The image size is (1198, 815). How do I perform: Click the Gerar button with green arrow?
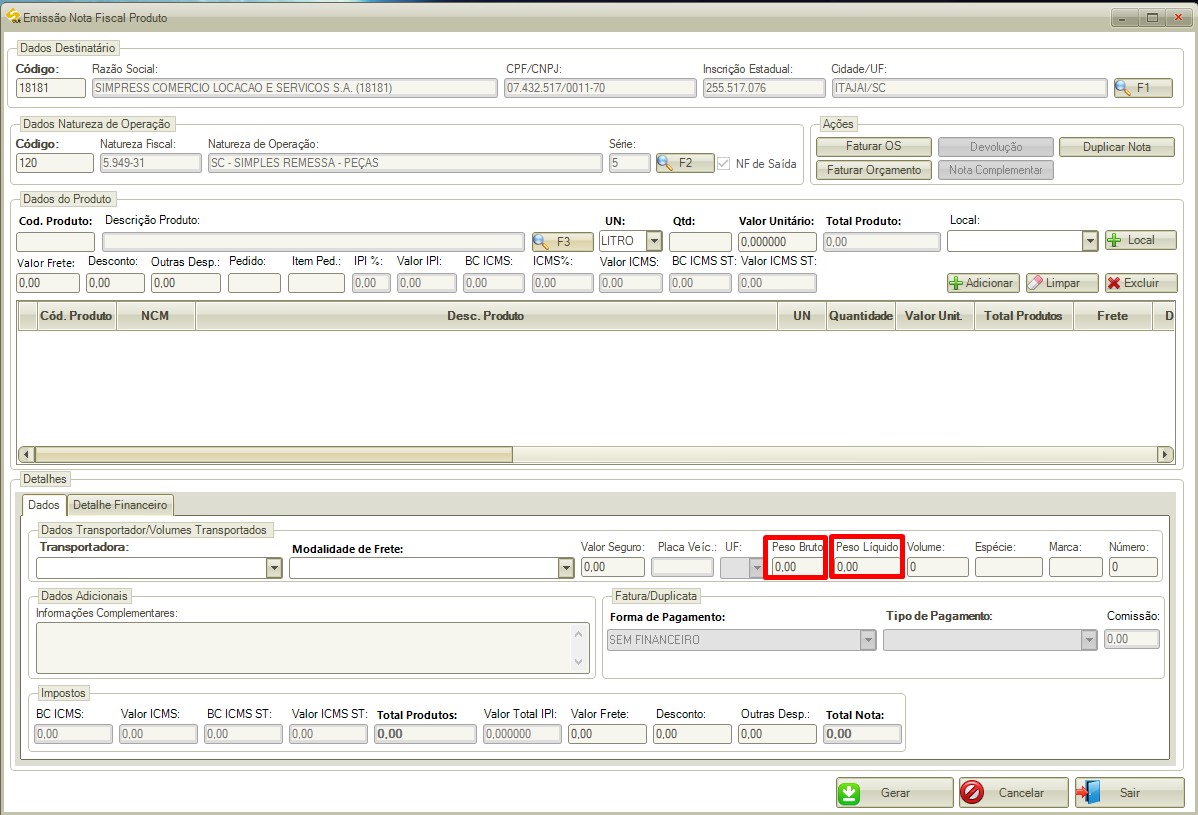[894, 793]
